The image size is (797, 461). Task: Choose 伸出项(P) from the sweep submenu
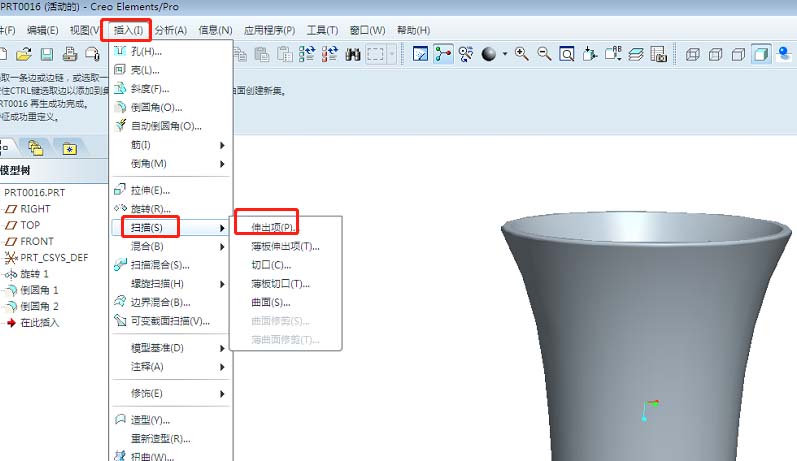pyautogui.click(x=272, y=228)
